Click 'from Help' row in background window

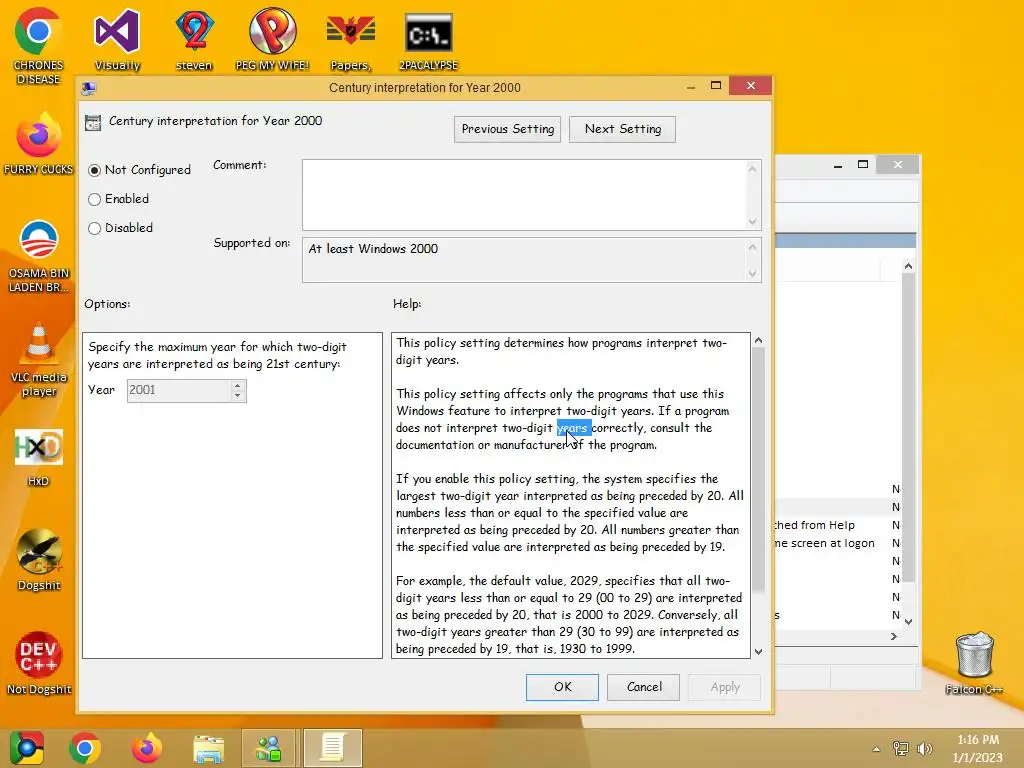click(x=815, y=525)
